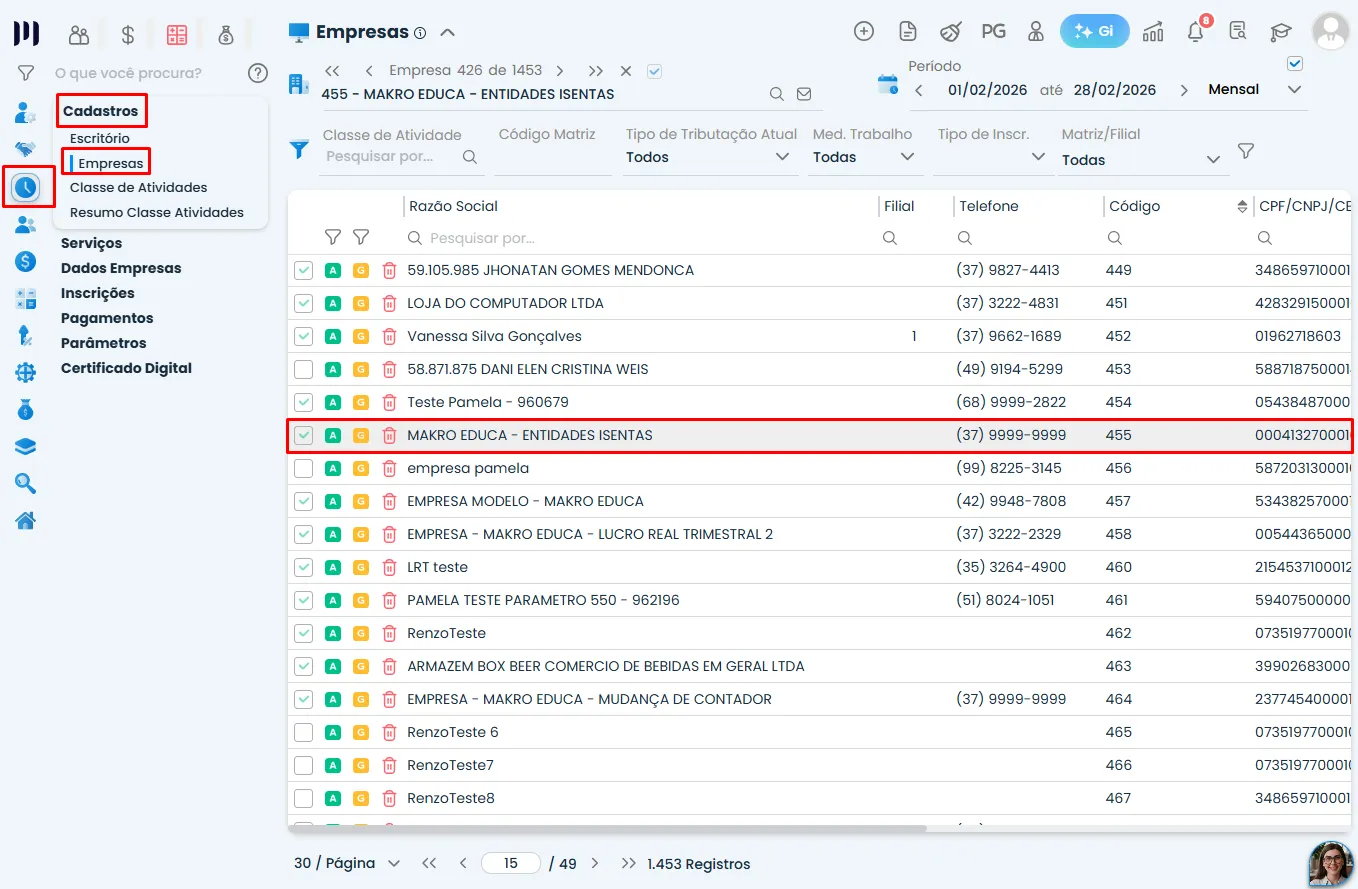The width and height of the screenshot is (1358, 889).
Task: Click the user profile avatar top right
Action: (x=1330, y=31)
